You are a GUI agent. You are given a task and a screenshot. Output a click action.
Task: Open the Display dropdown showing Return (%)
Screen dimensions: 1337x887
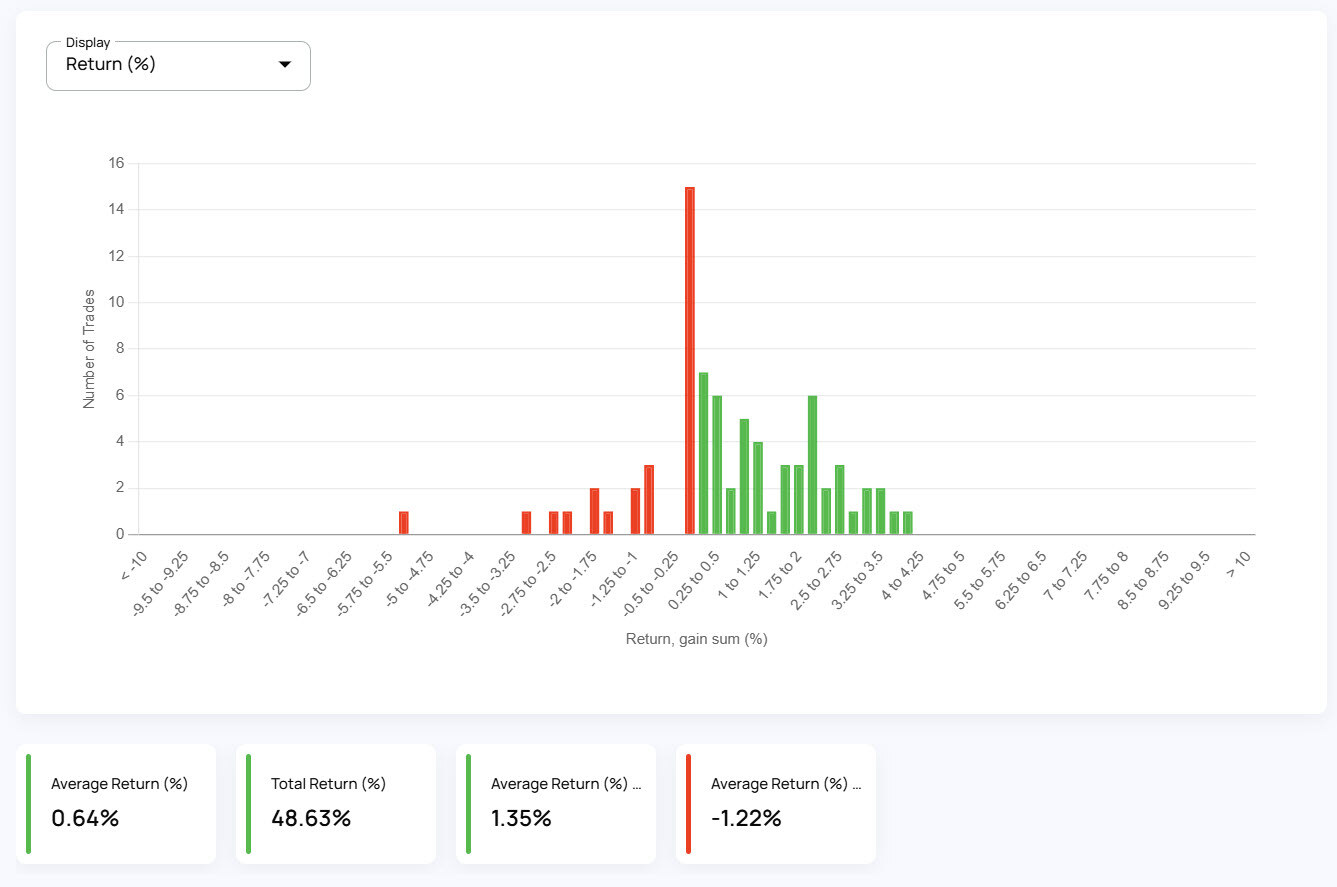point(178,65)
